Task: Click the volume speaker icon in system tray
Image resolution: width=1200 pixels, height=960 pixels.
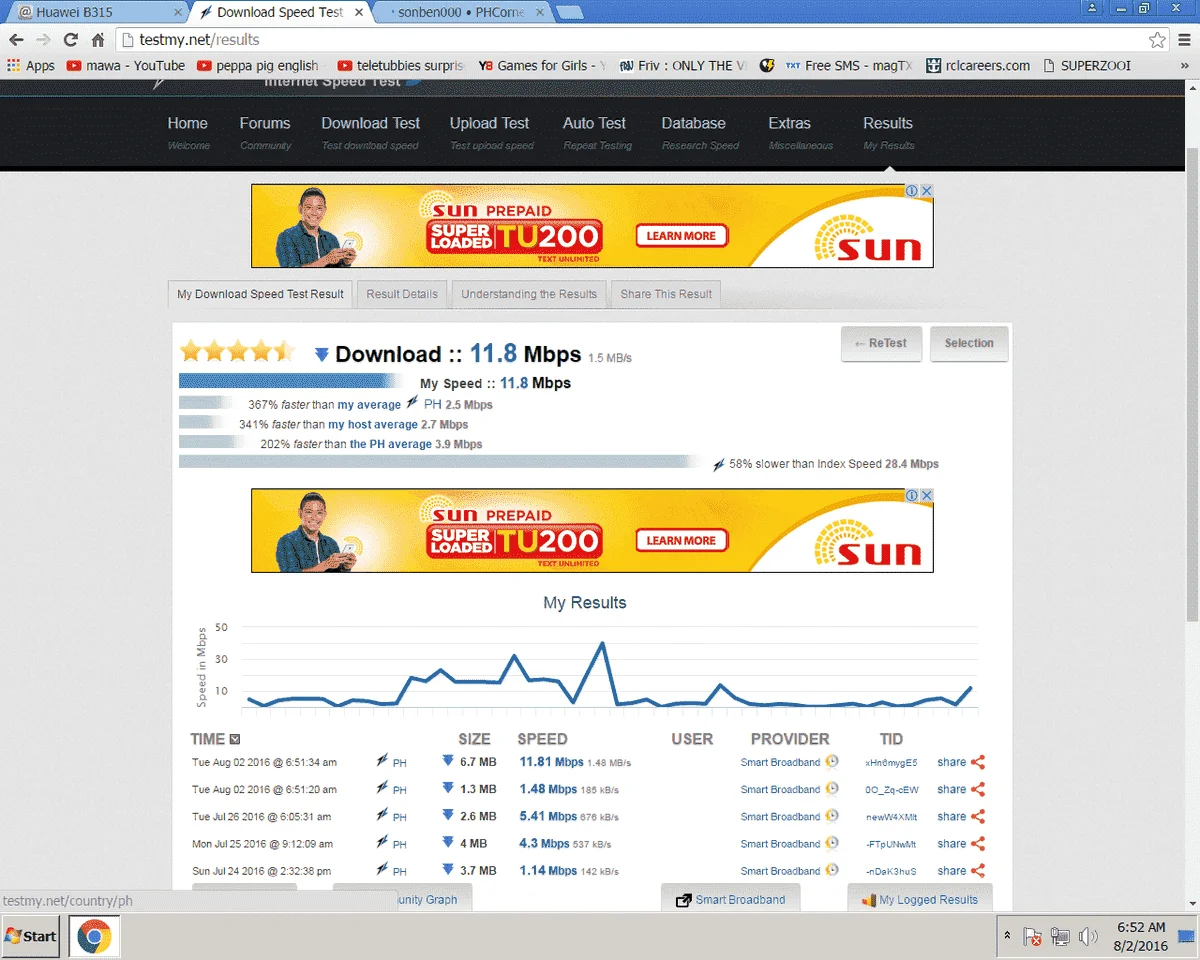Action: coord(1088,937)
